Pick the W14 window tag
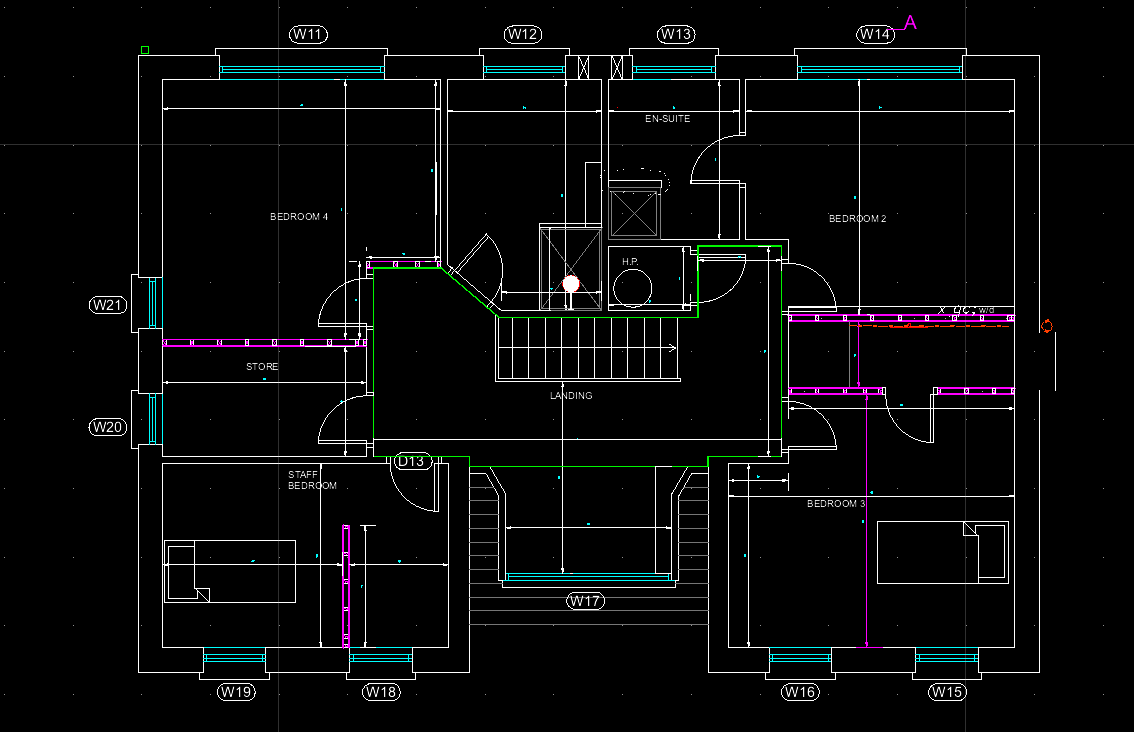Screen dimensions: 1134x732 point(875,35)
